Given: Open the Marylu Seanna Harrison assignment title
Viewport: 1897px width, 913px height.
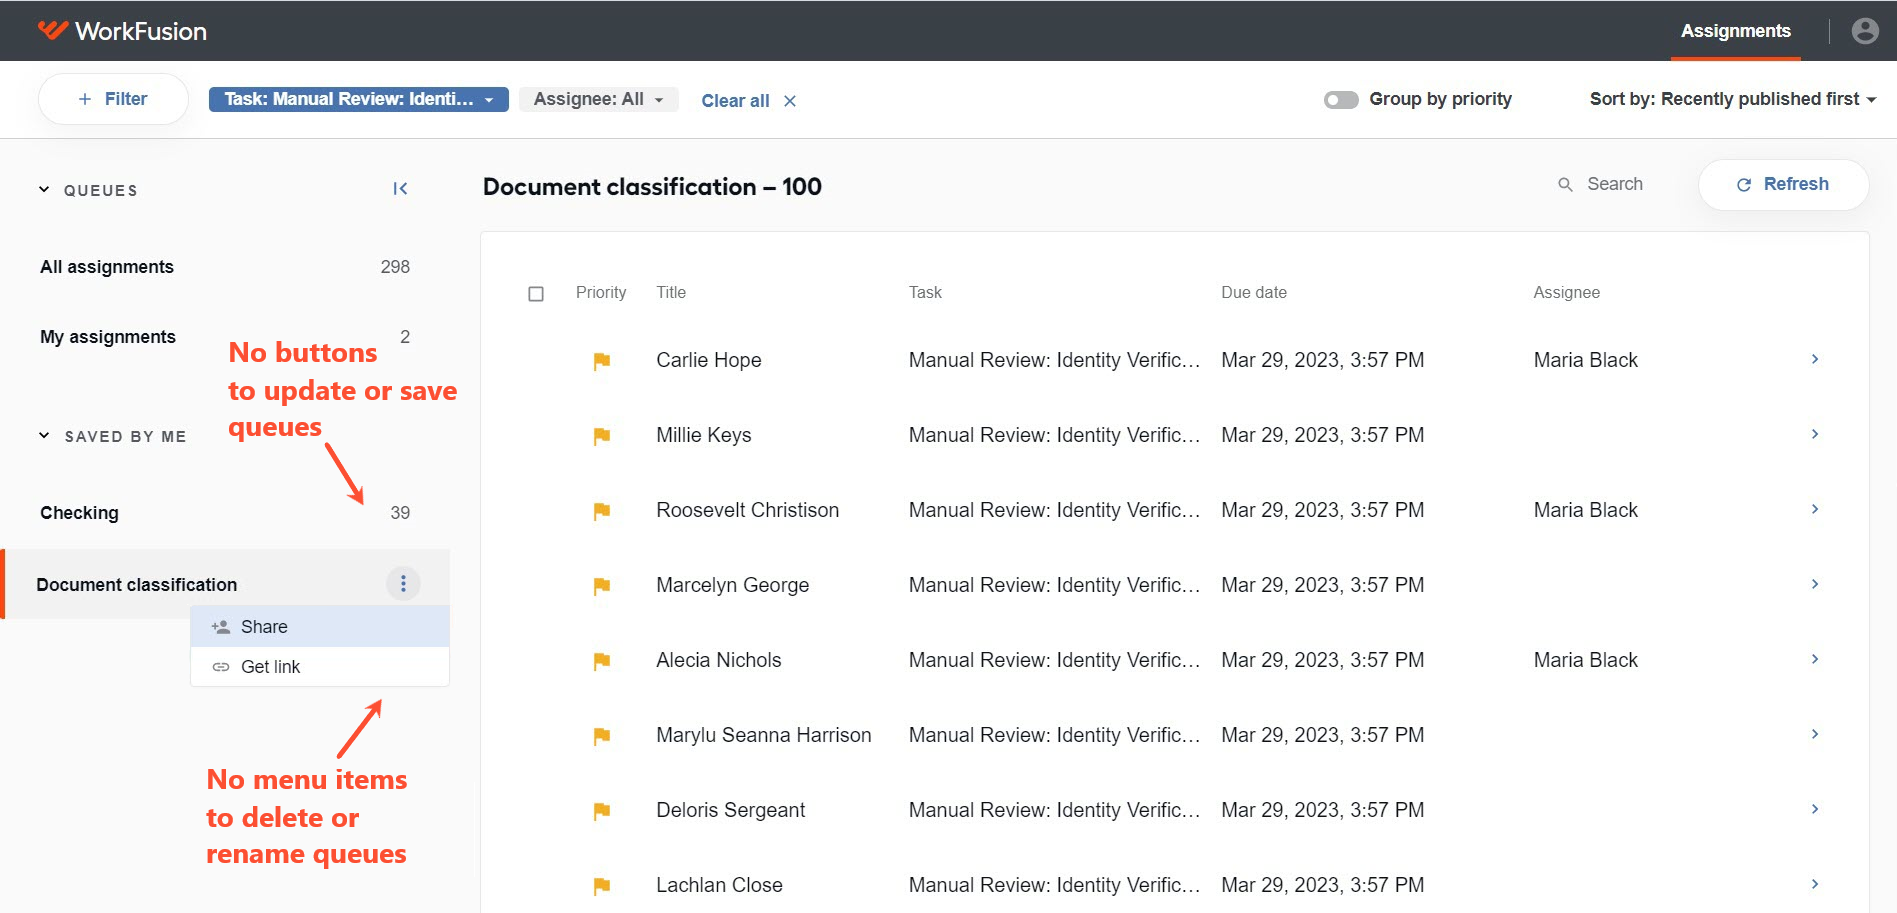Looking at the screenshot, I should click(764, 735).
